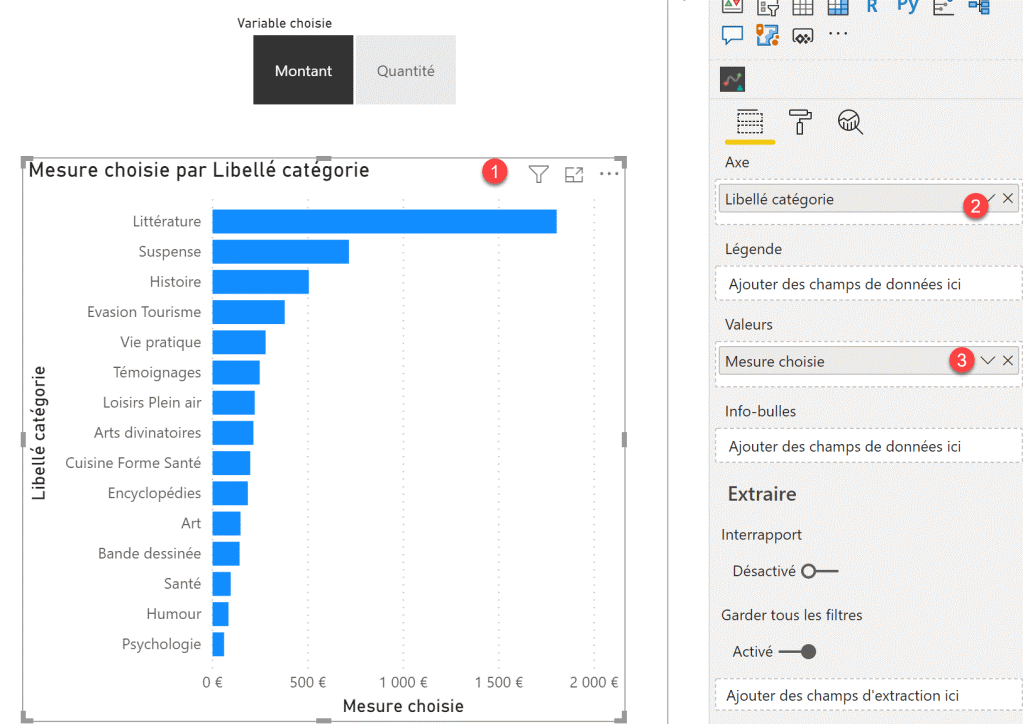Open the Mesure choisie value dropdown
Screen dimensions: 1023x724
pos(986,360)
